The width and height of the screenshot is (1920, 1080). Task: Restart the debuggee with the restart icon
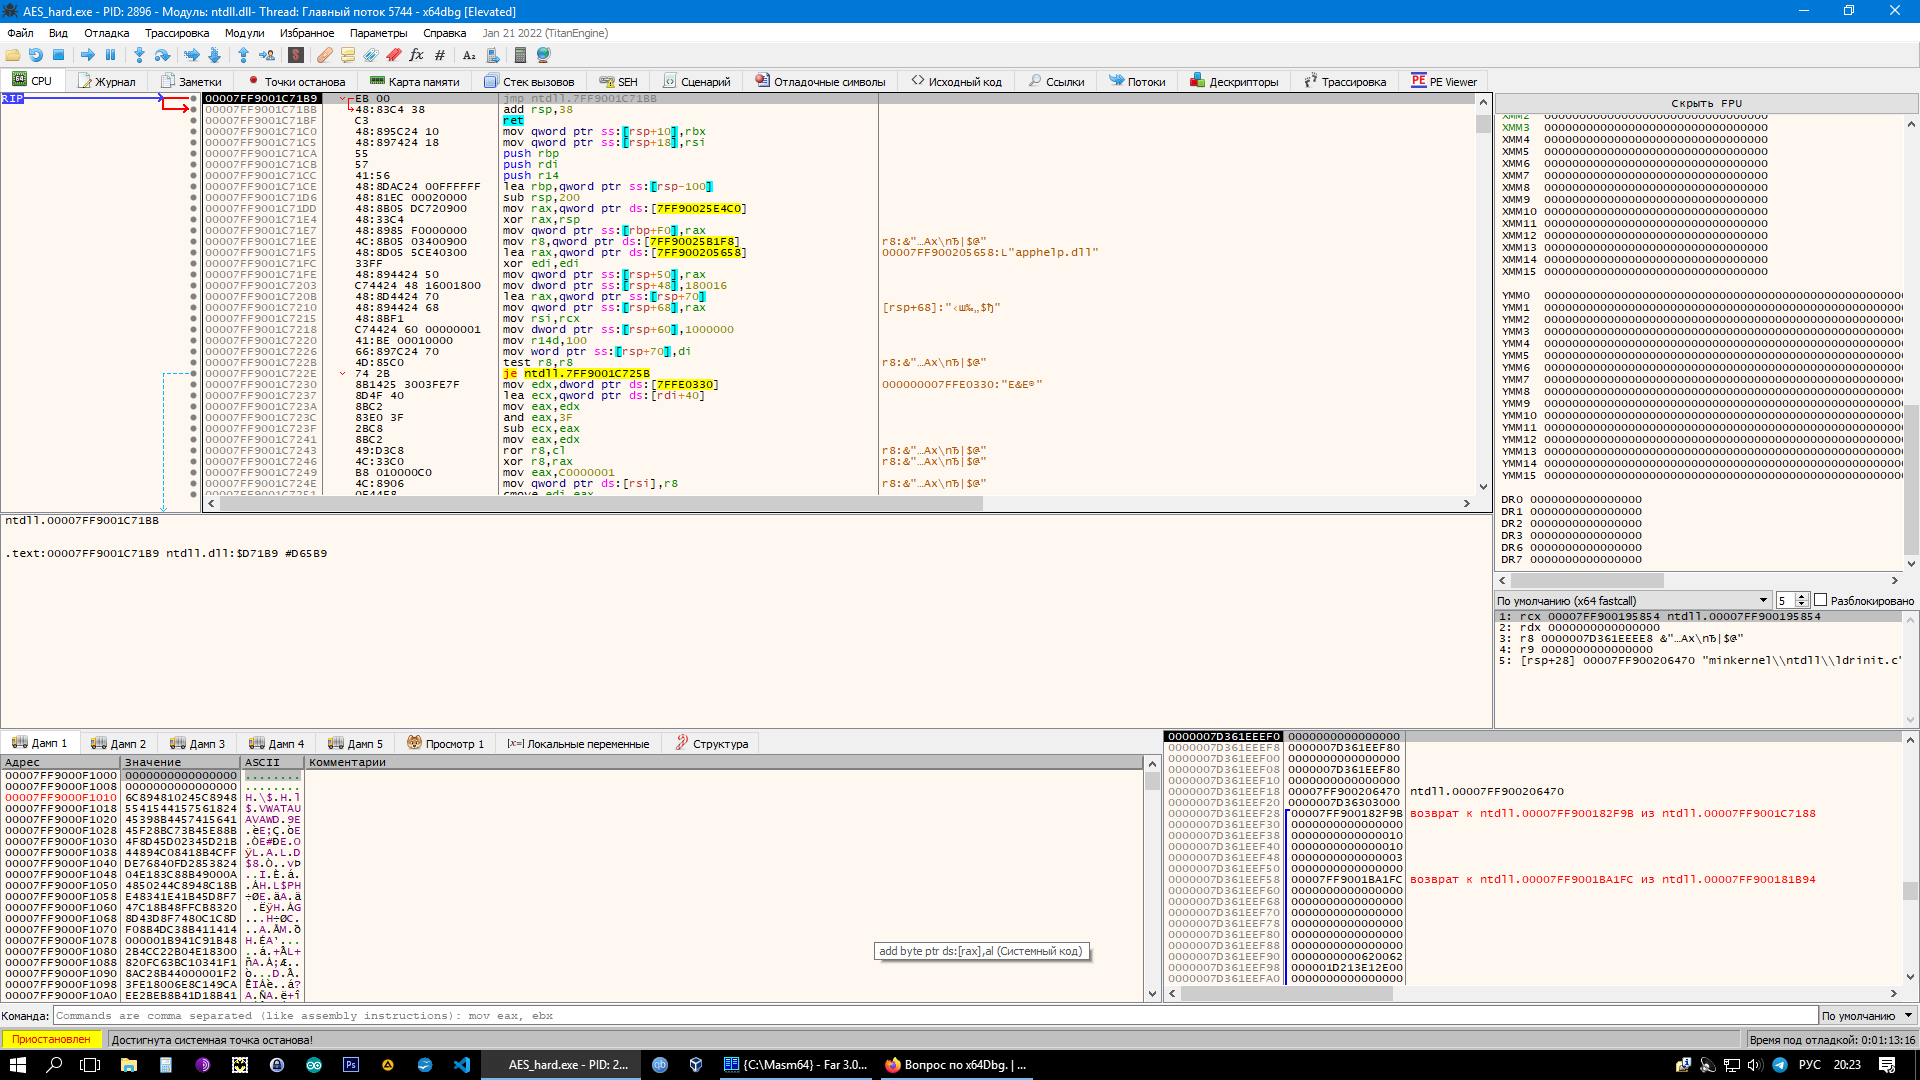click(x=36, y=55)
